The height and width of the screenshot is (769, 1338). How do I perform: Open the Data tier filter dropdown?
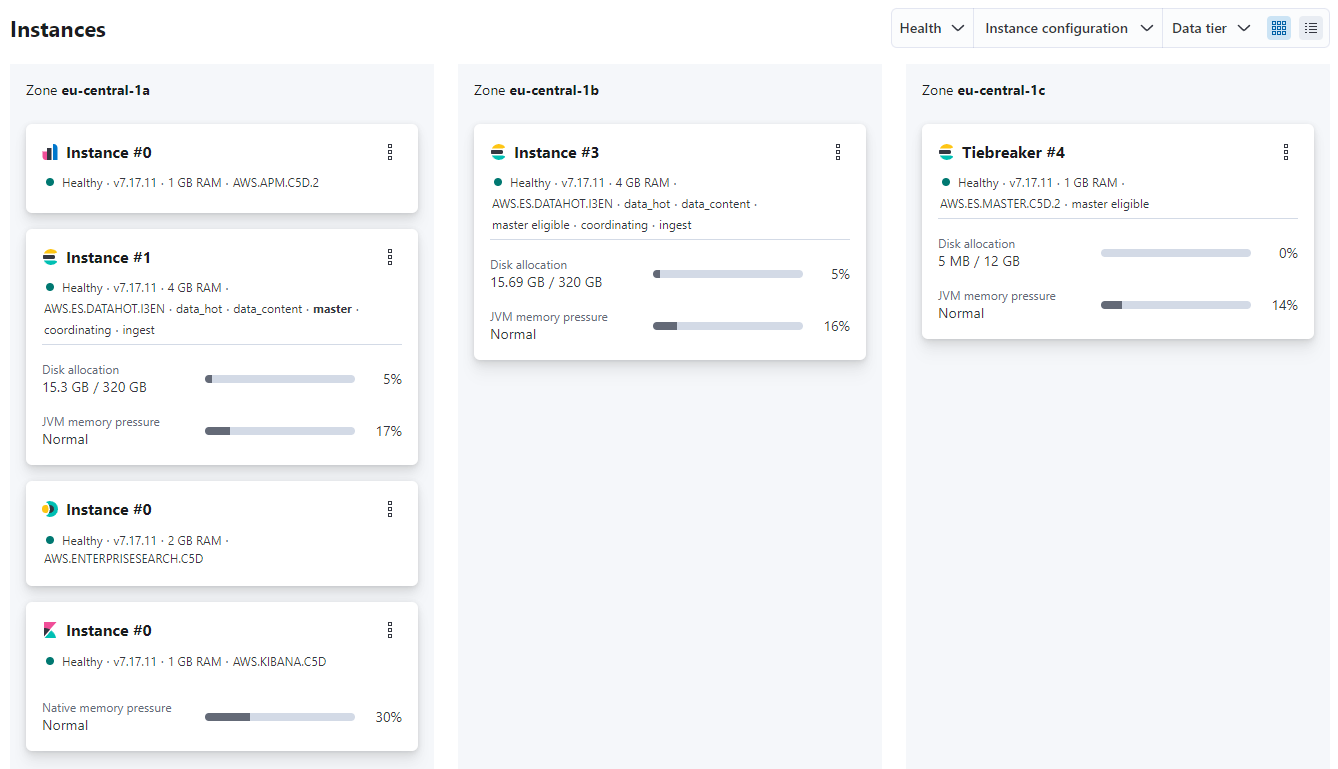tap(1210, 28)
